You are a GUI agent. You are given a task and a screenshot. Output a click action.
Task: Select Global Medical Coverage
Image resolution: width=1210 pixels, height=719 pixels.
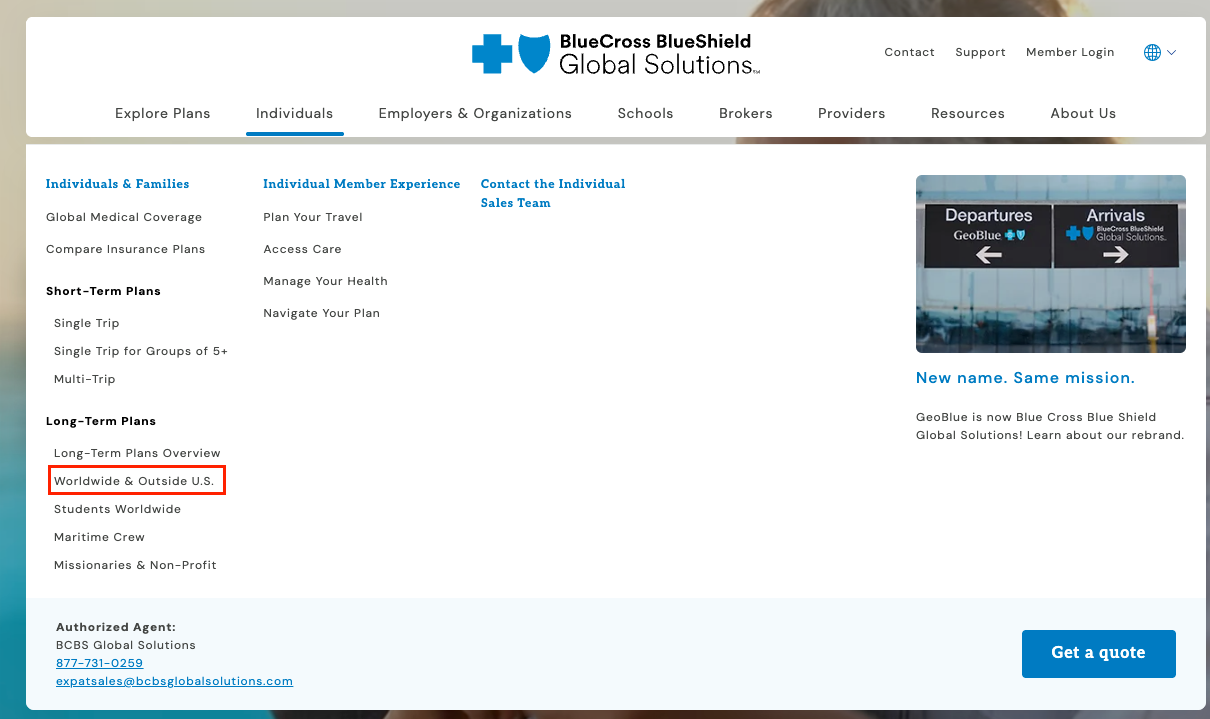[x=124, y=217]
